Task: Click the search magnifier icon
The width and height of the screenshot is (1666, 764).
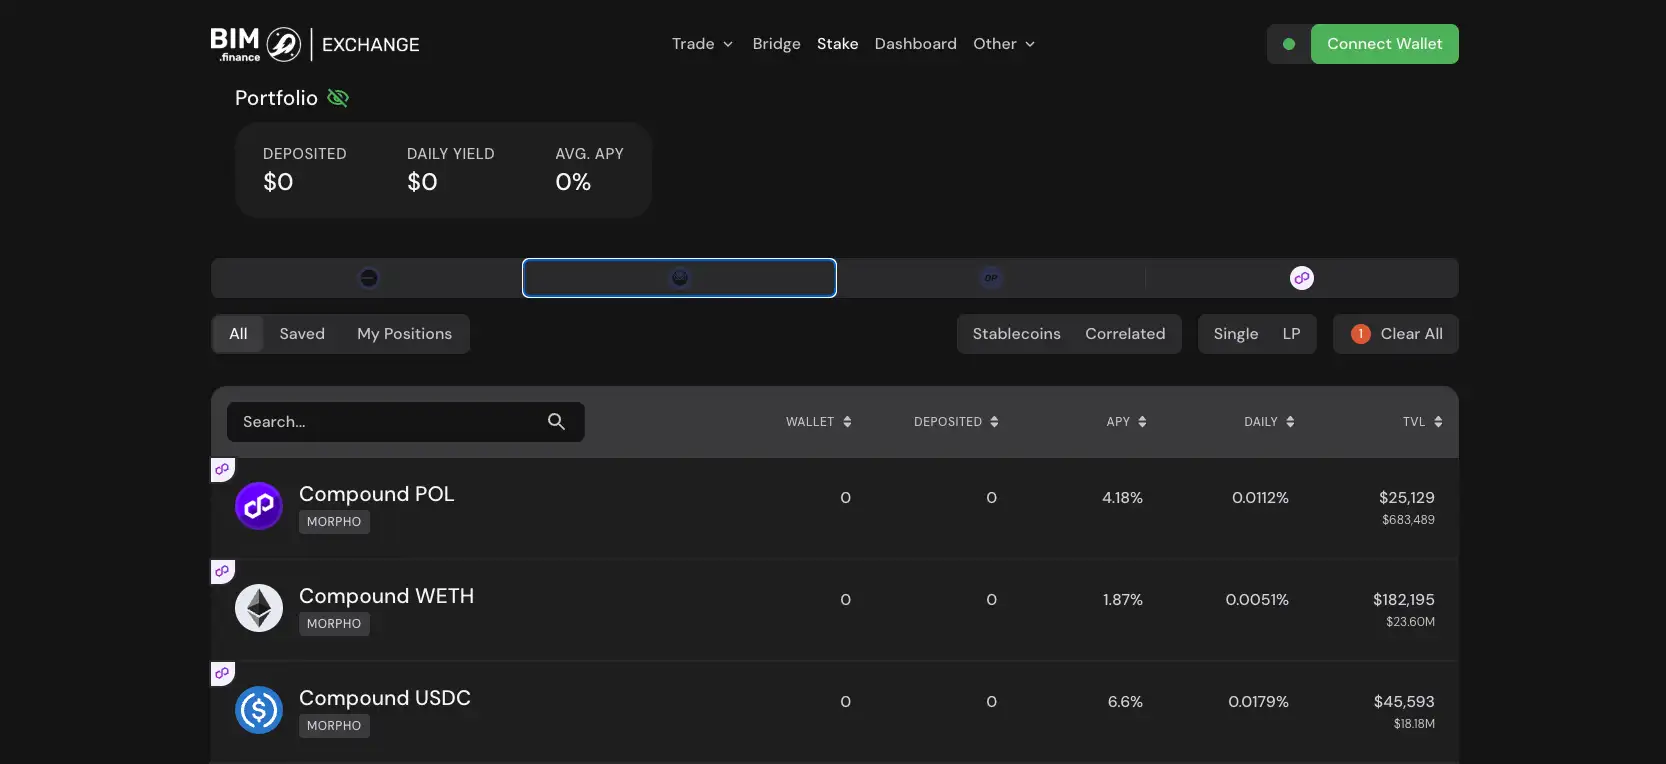Action: [556, 422]
